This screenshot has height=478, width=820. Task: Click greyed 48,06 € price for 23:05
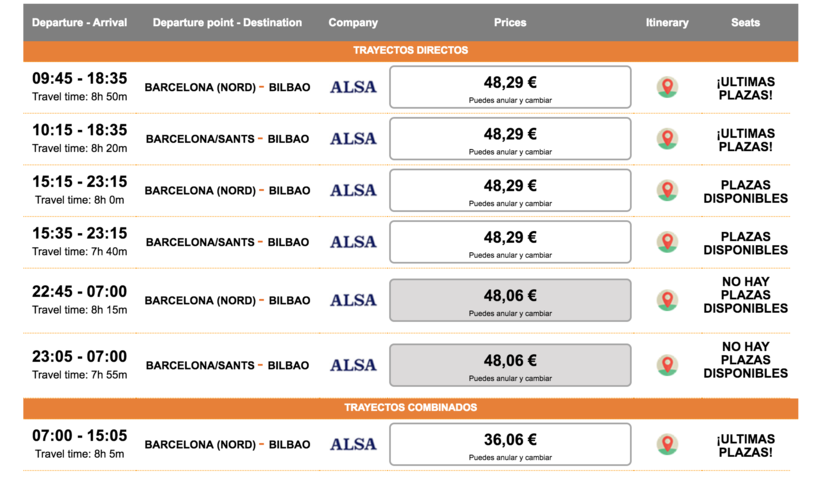[x=510, y=365]
